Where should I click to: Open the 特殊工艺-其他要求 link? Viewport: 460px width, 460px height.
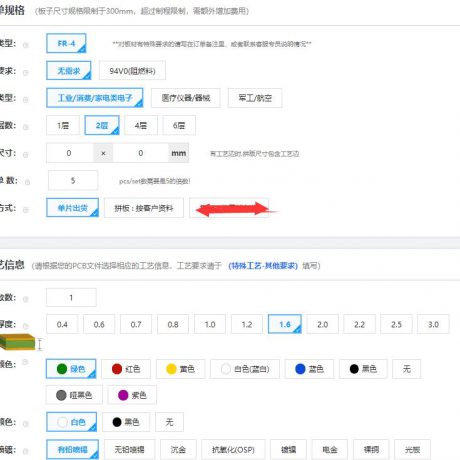[263, 266]
